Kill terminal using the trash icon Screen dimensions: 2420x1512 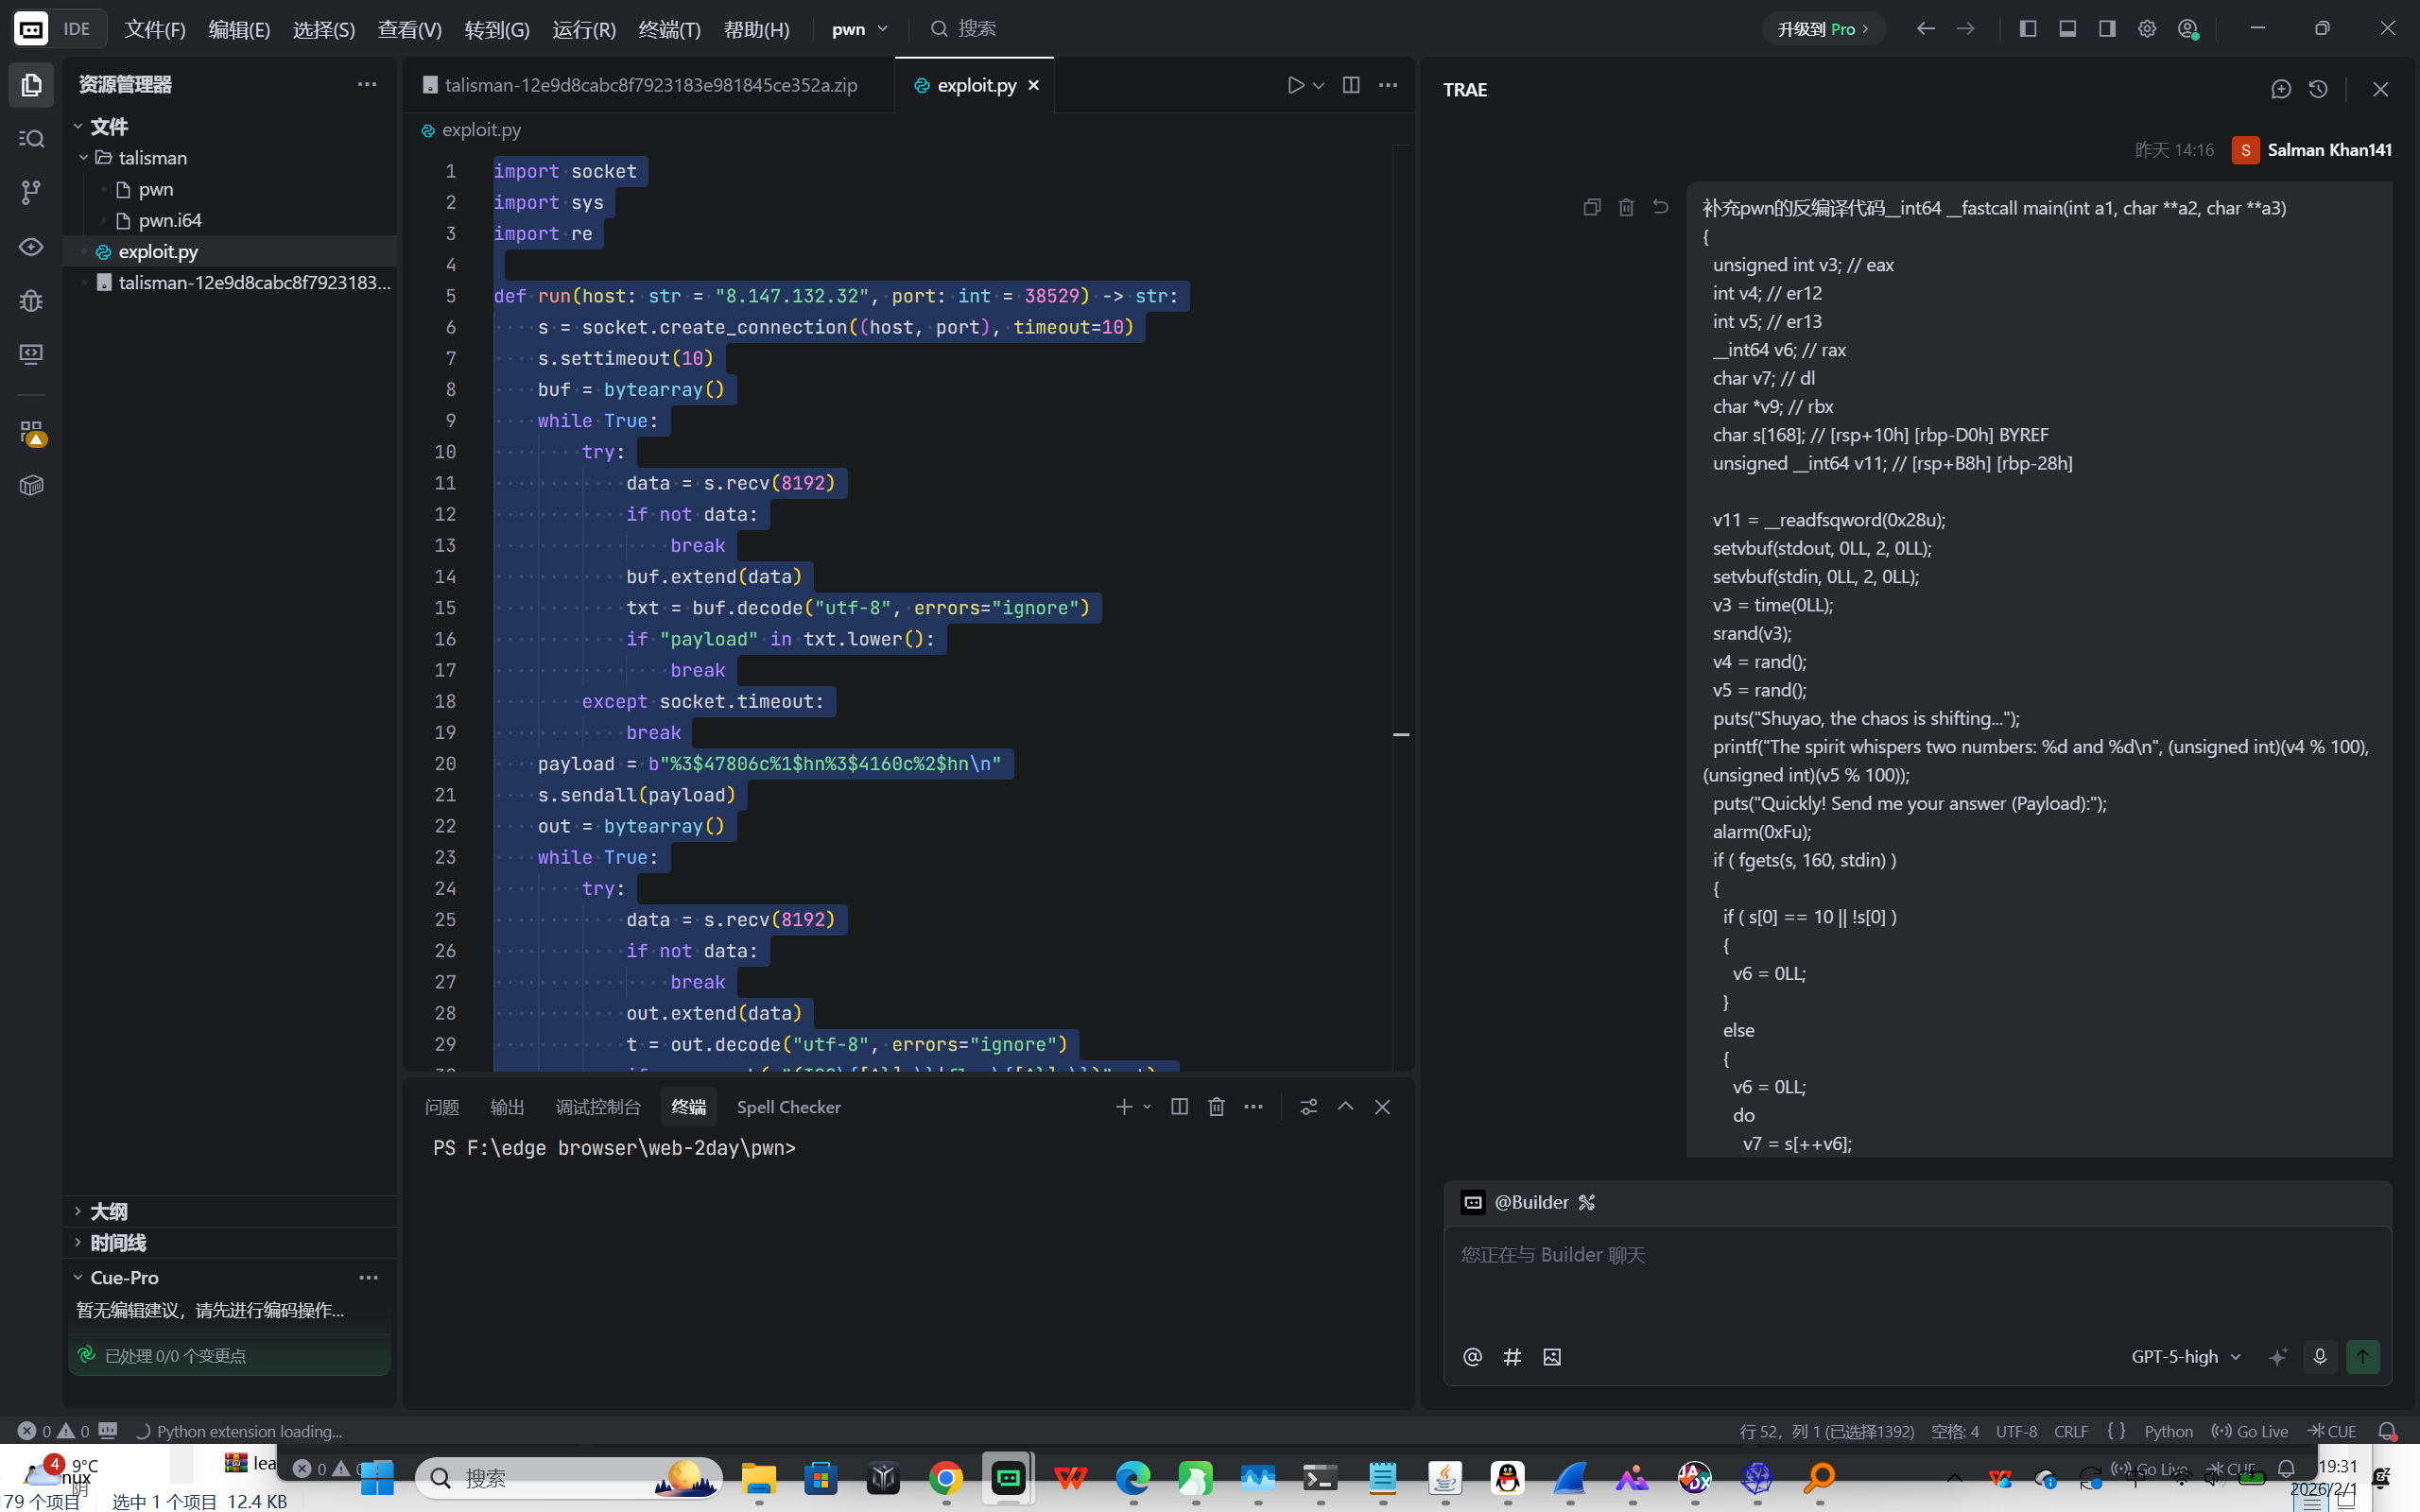coord(1216,1107)
